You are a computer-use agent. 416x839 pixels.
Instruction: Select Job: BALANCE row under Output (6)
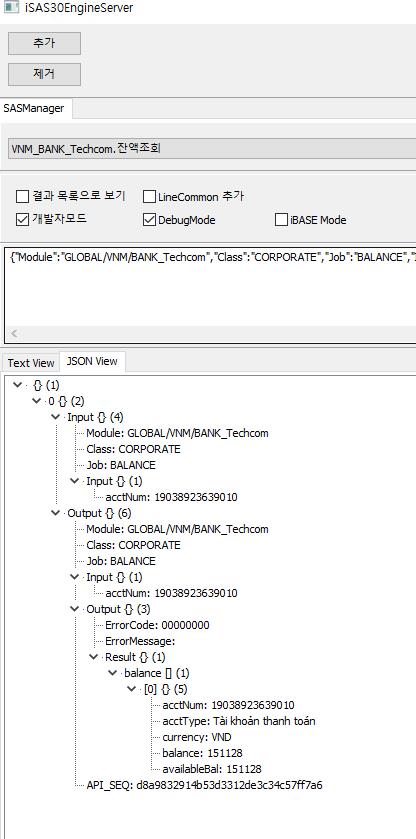121,561
